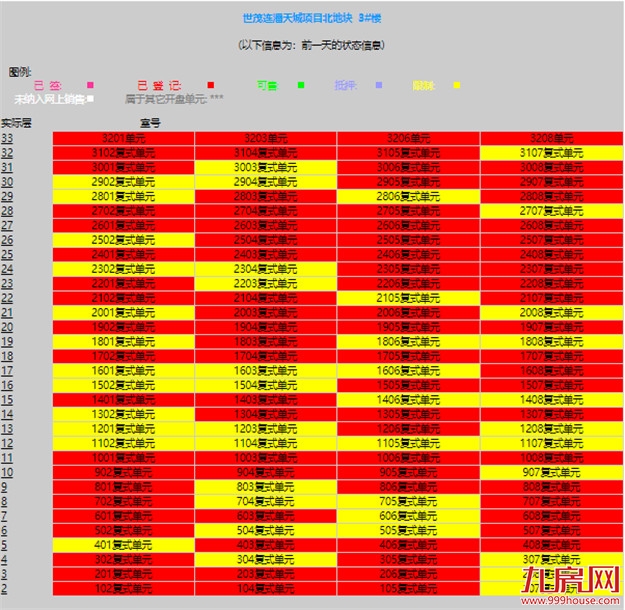Select unit 3003复式单元 cell
Image resolution: width=625 pixels, height=610 pixels.
(x=265, y=167)
